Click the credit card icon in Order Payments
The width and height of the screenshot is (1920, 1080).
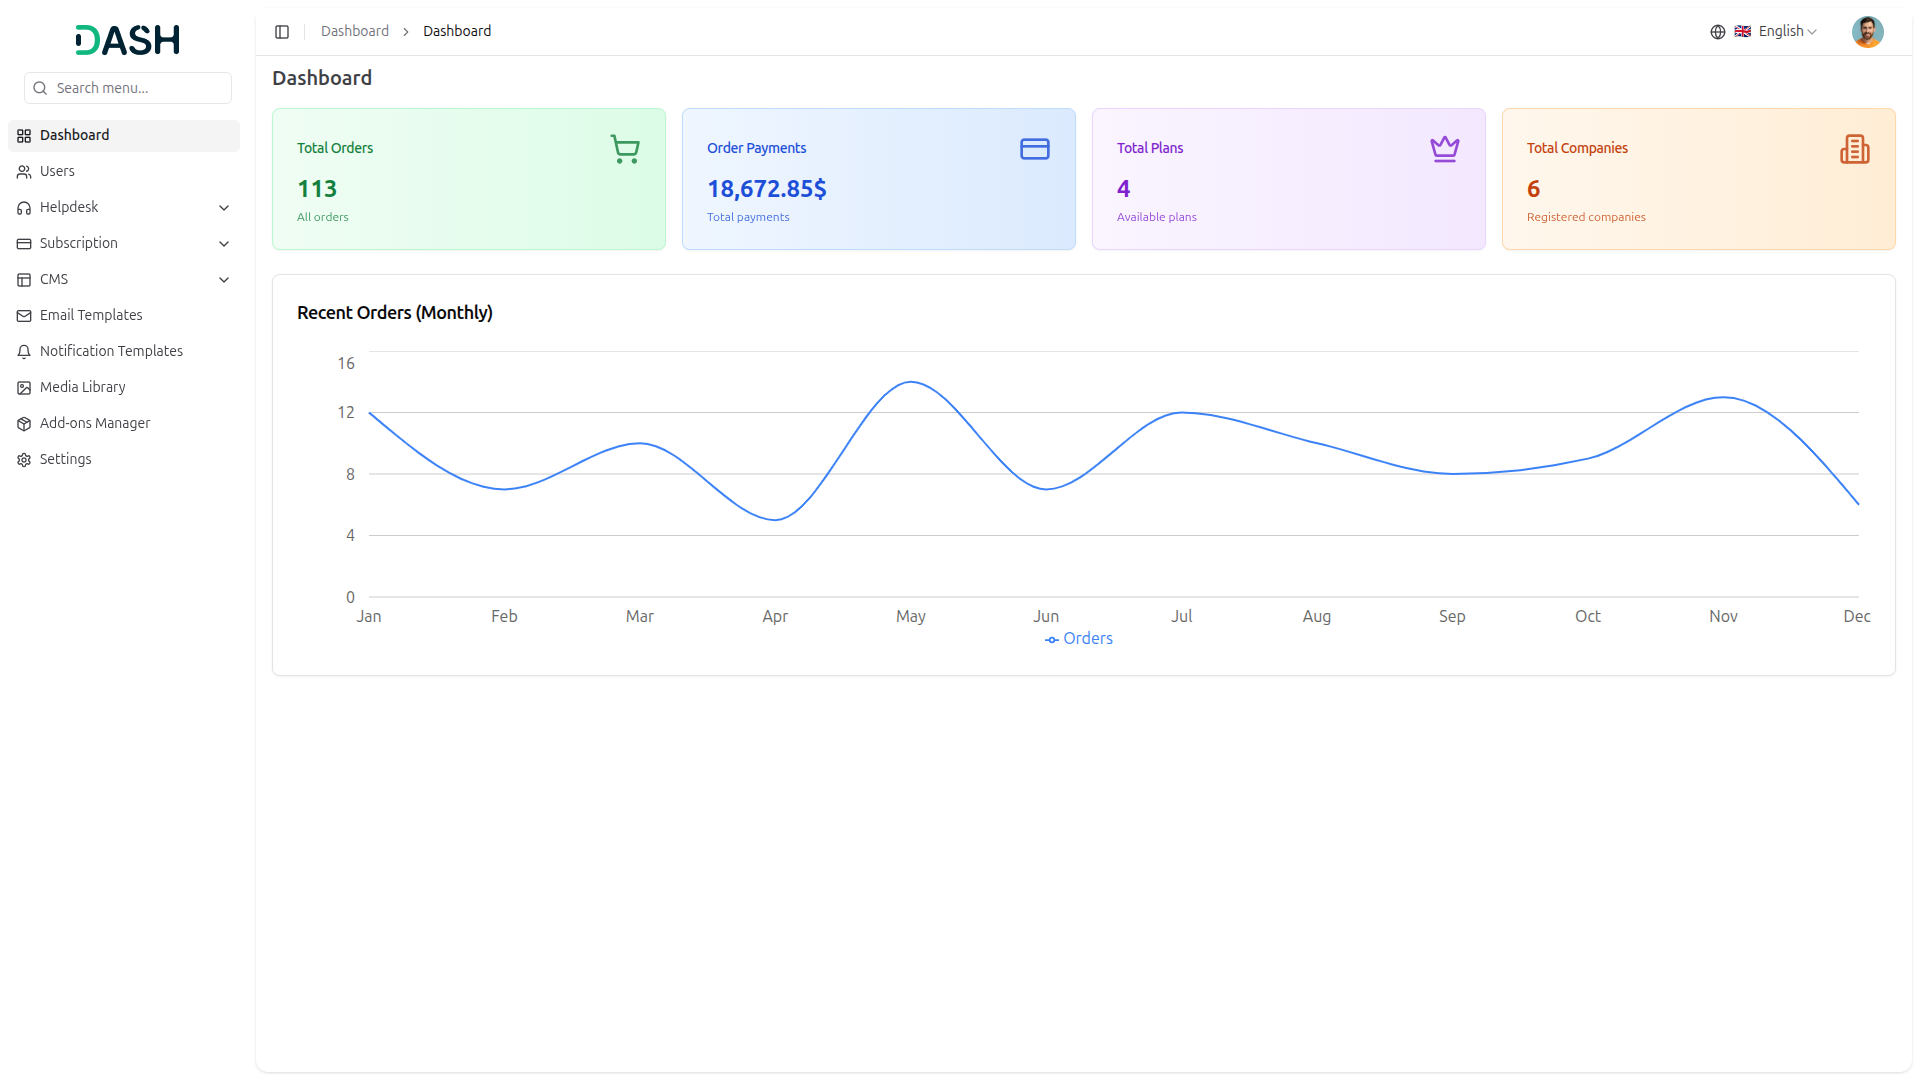tap(1035, 149)
